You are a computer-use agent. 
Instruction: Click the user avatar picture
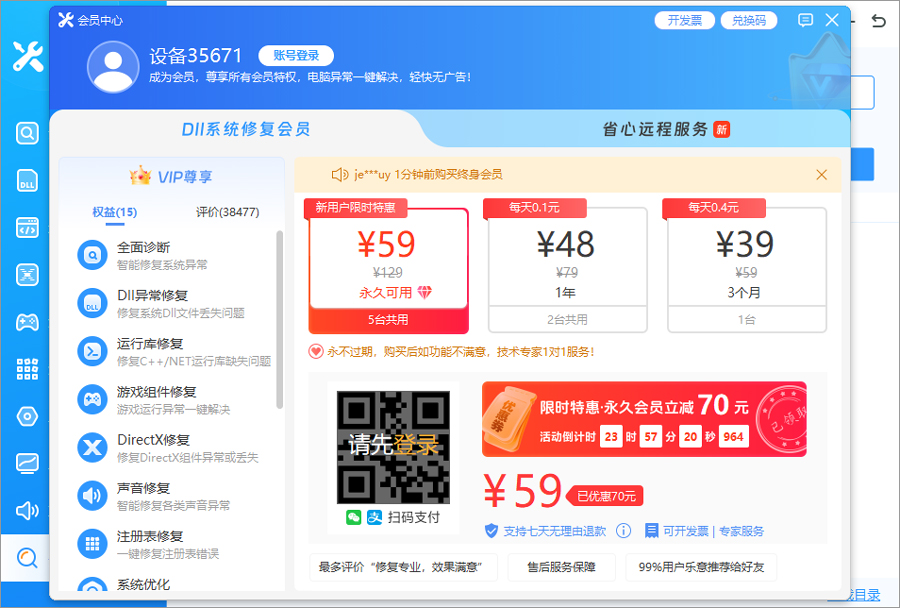[x=113, y=67]
